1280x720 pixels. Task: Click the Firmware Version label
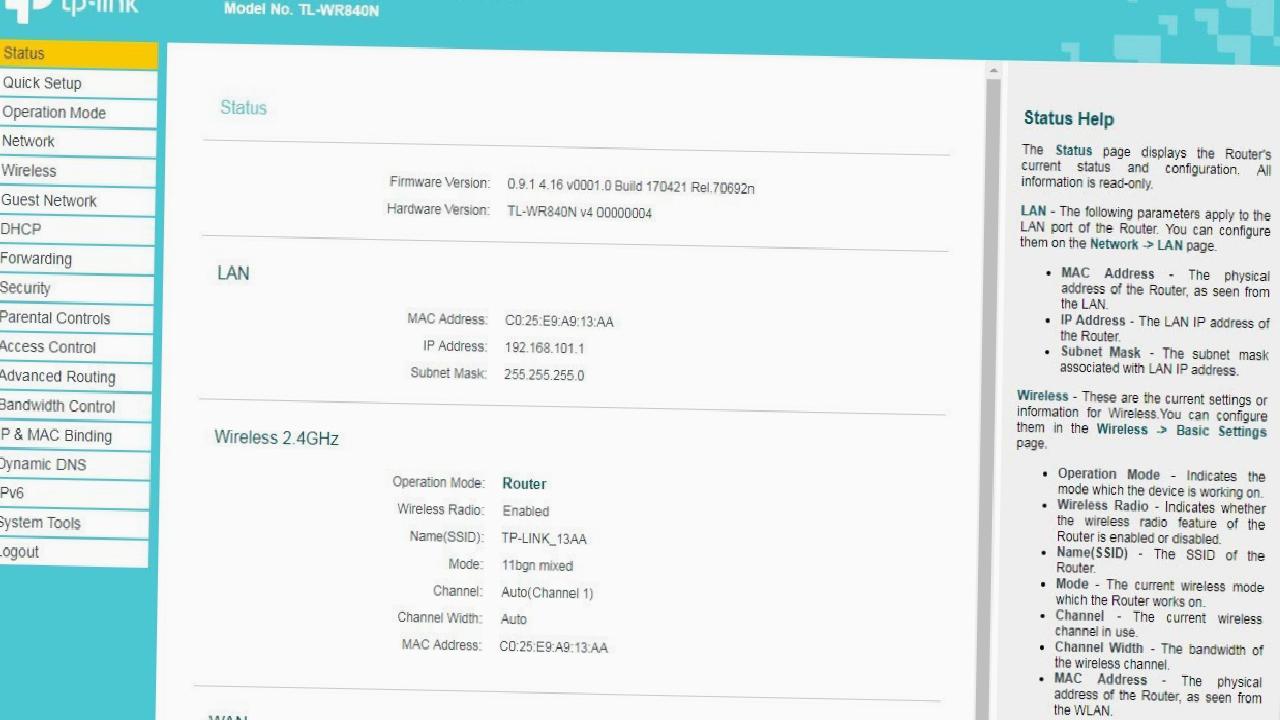[x=440, y=183]
